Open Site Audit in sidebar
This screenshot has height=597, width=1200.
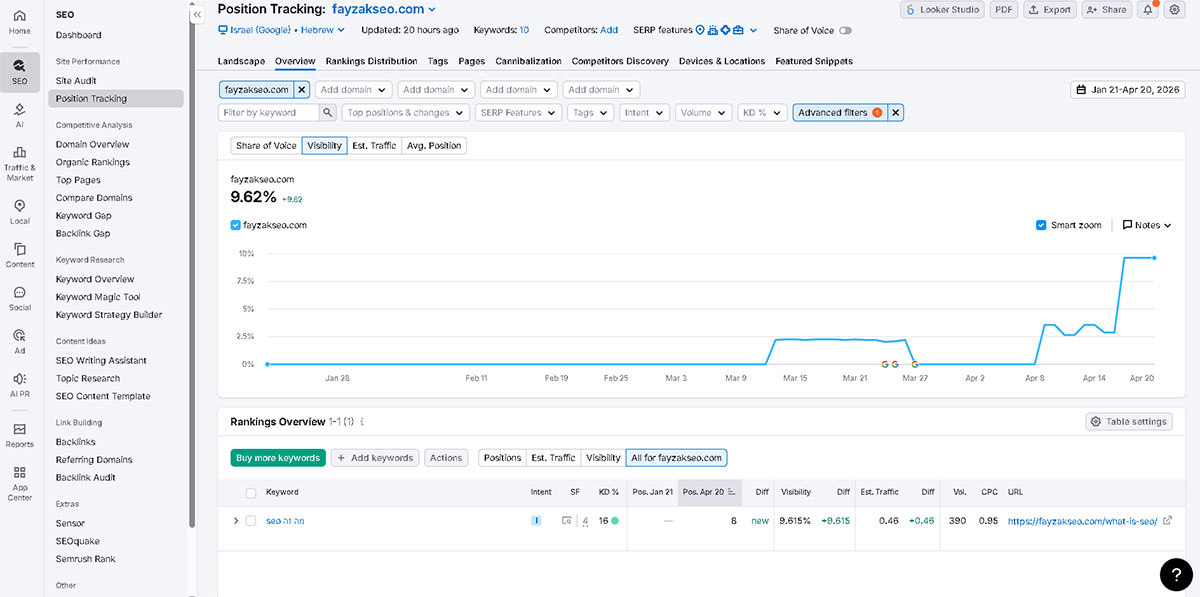click(x=76, y=81)
